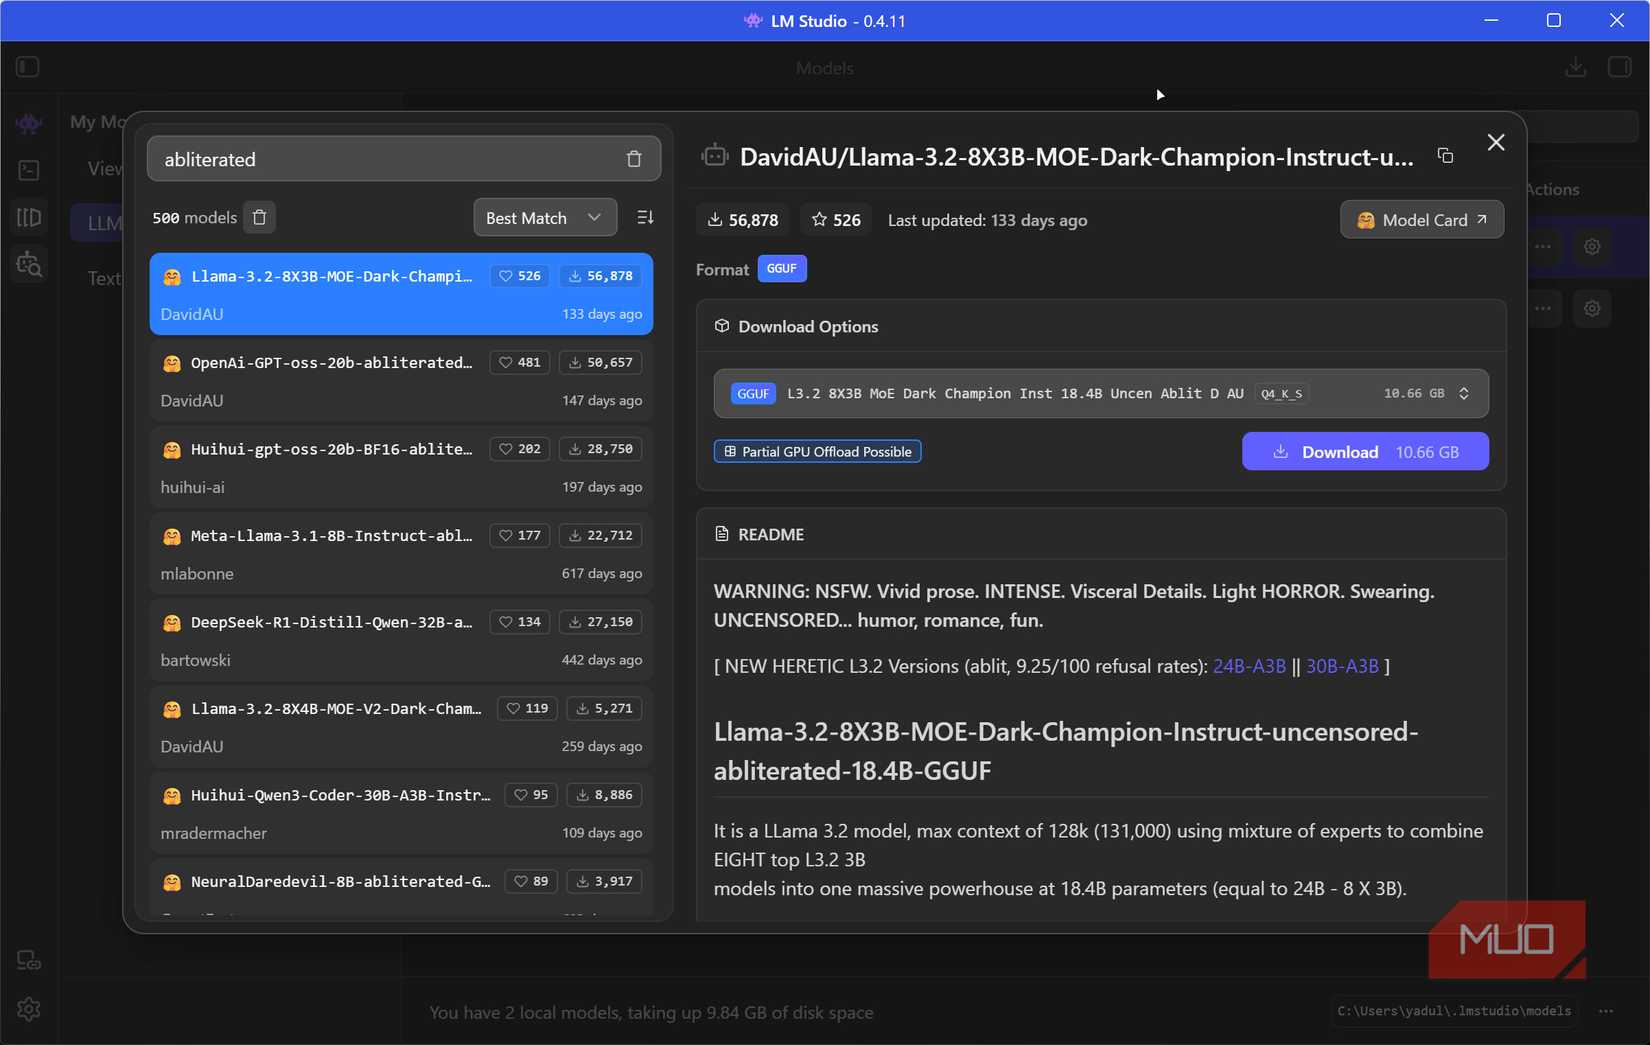
Task: Clear the search text with trash icon
Action: click(633, 159)
